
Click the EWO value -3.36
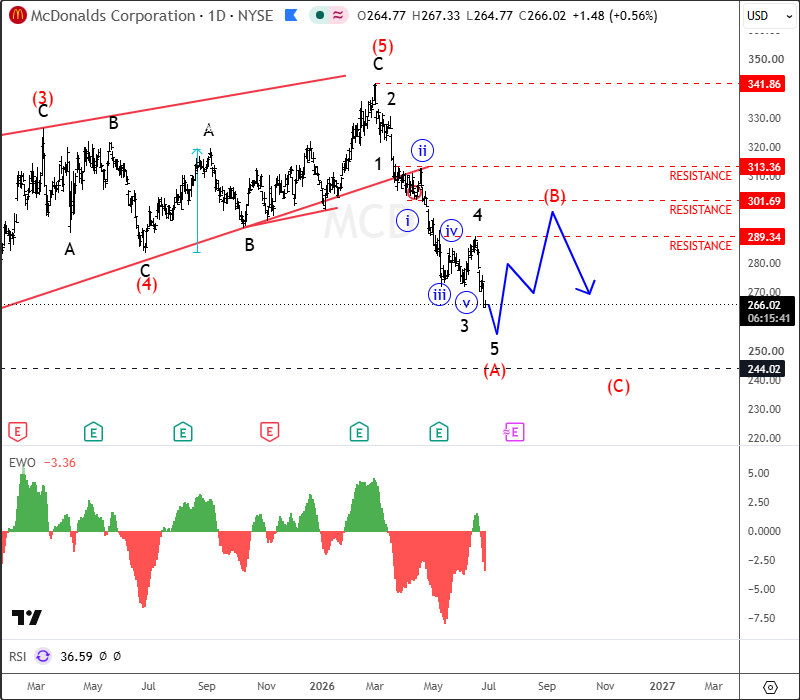pos(60,463)
